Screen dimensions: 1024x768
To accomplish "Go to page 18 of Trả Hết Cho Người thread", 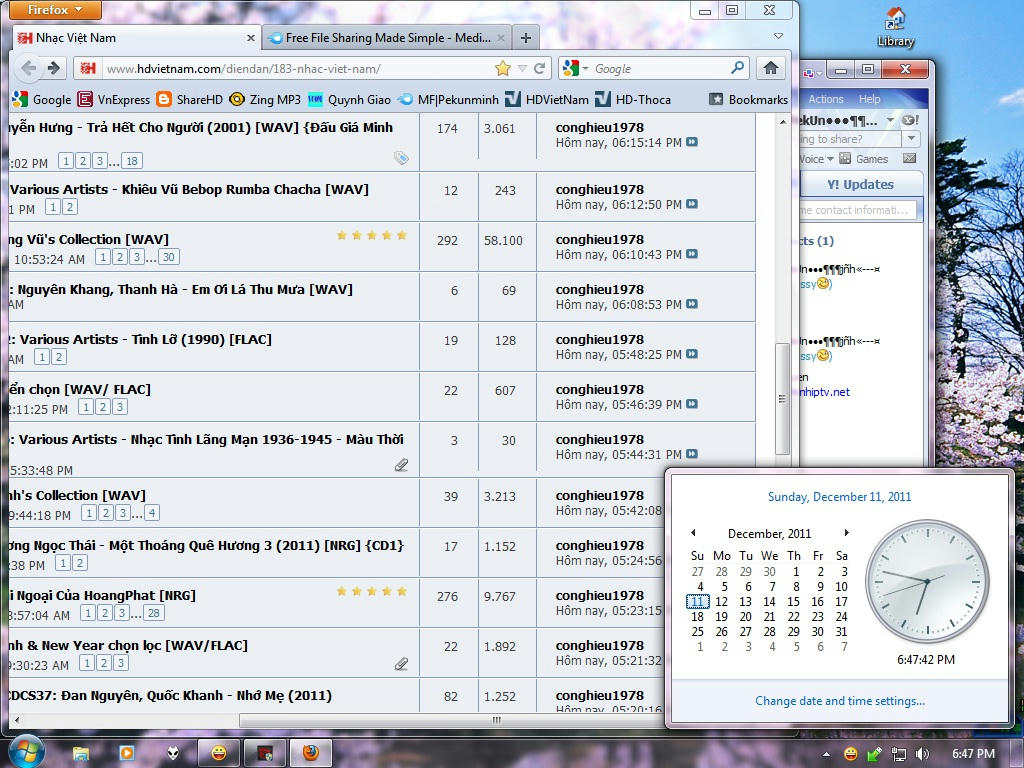I will coord(131,161).
